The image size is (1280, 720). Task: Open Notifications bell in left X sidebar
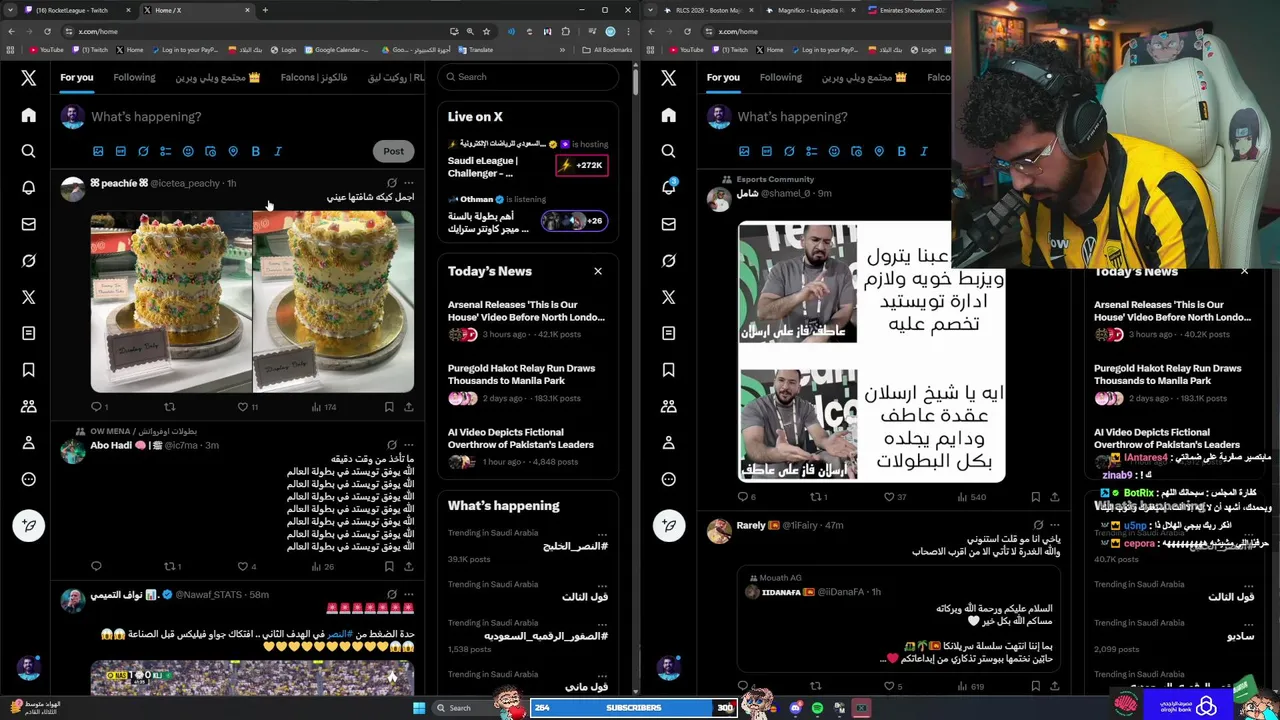point(28,187)
